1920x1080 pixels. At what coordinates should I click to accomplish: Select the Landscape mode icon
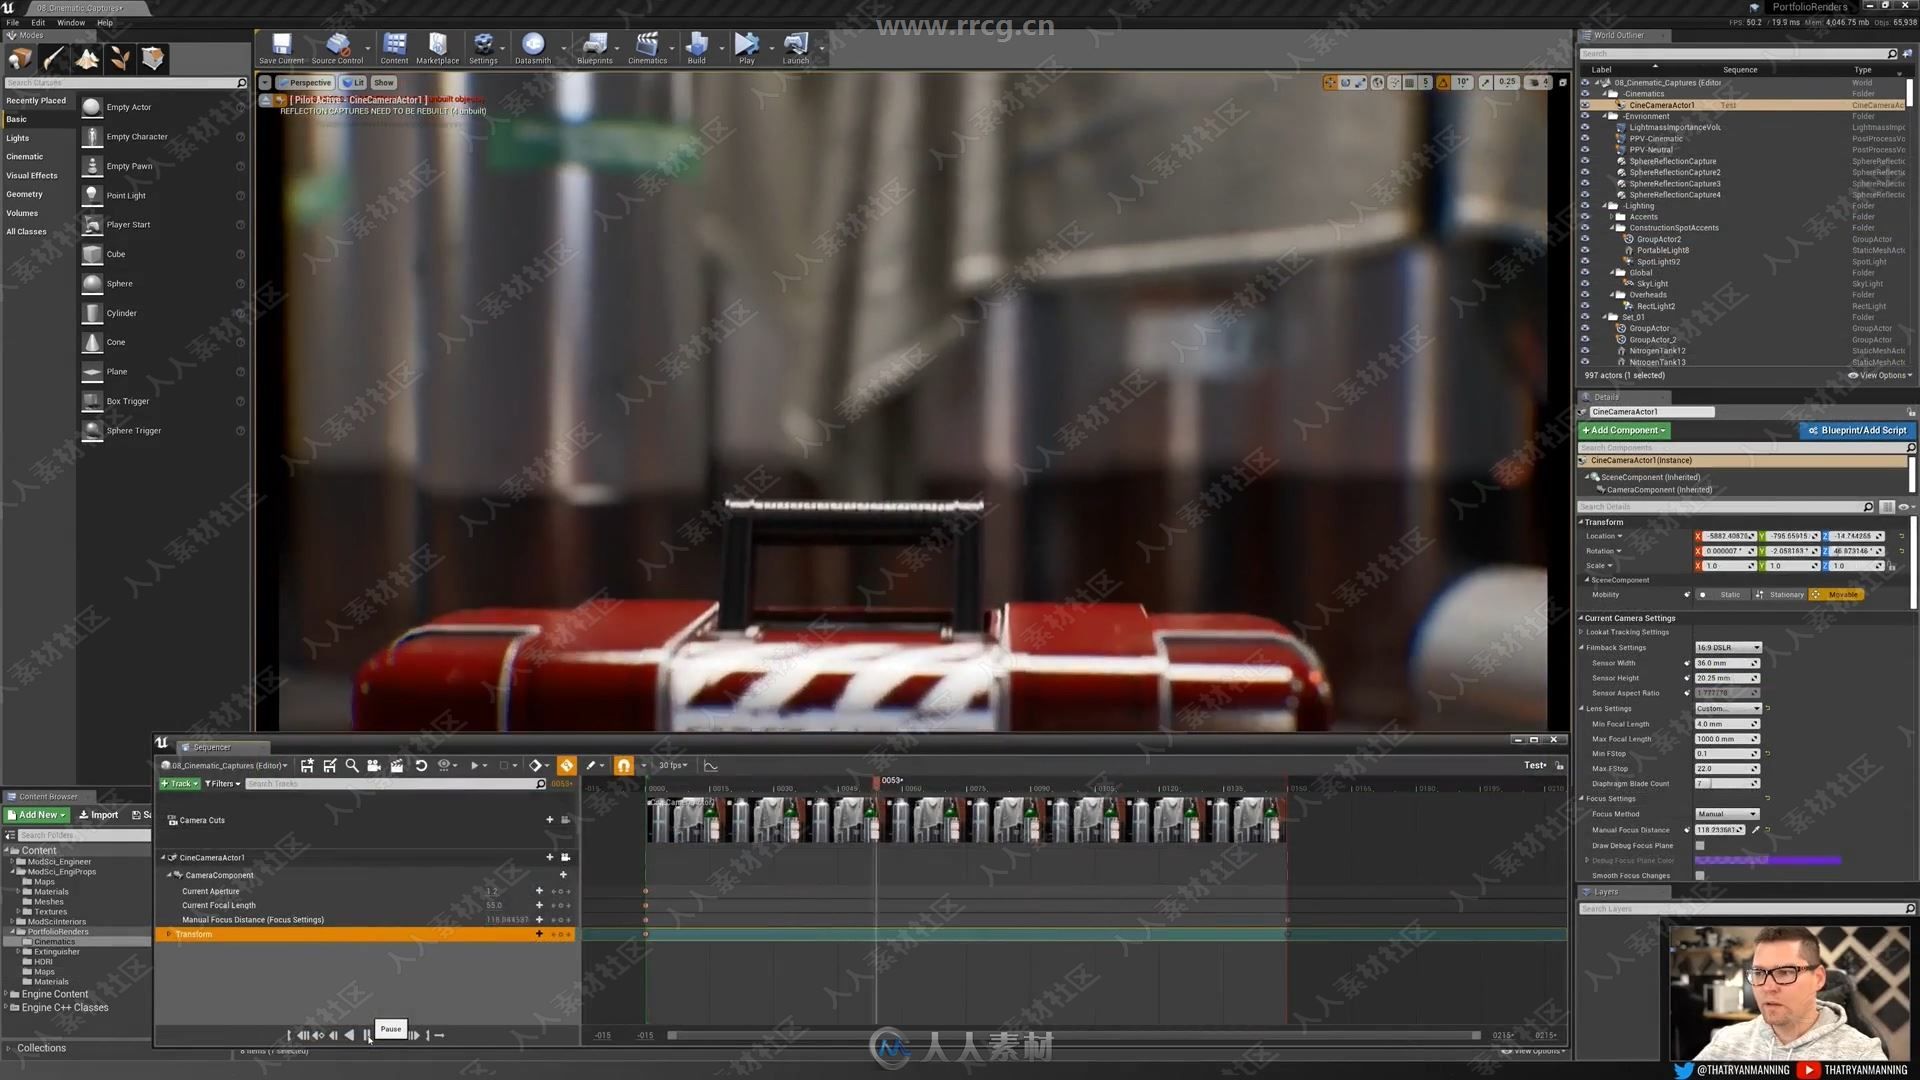pyautogui.click(x=87, y=59)
